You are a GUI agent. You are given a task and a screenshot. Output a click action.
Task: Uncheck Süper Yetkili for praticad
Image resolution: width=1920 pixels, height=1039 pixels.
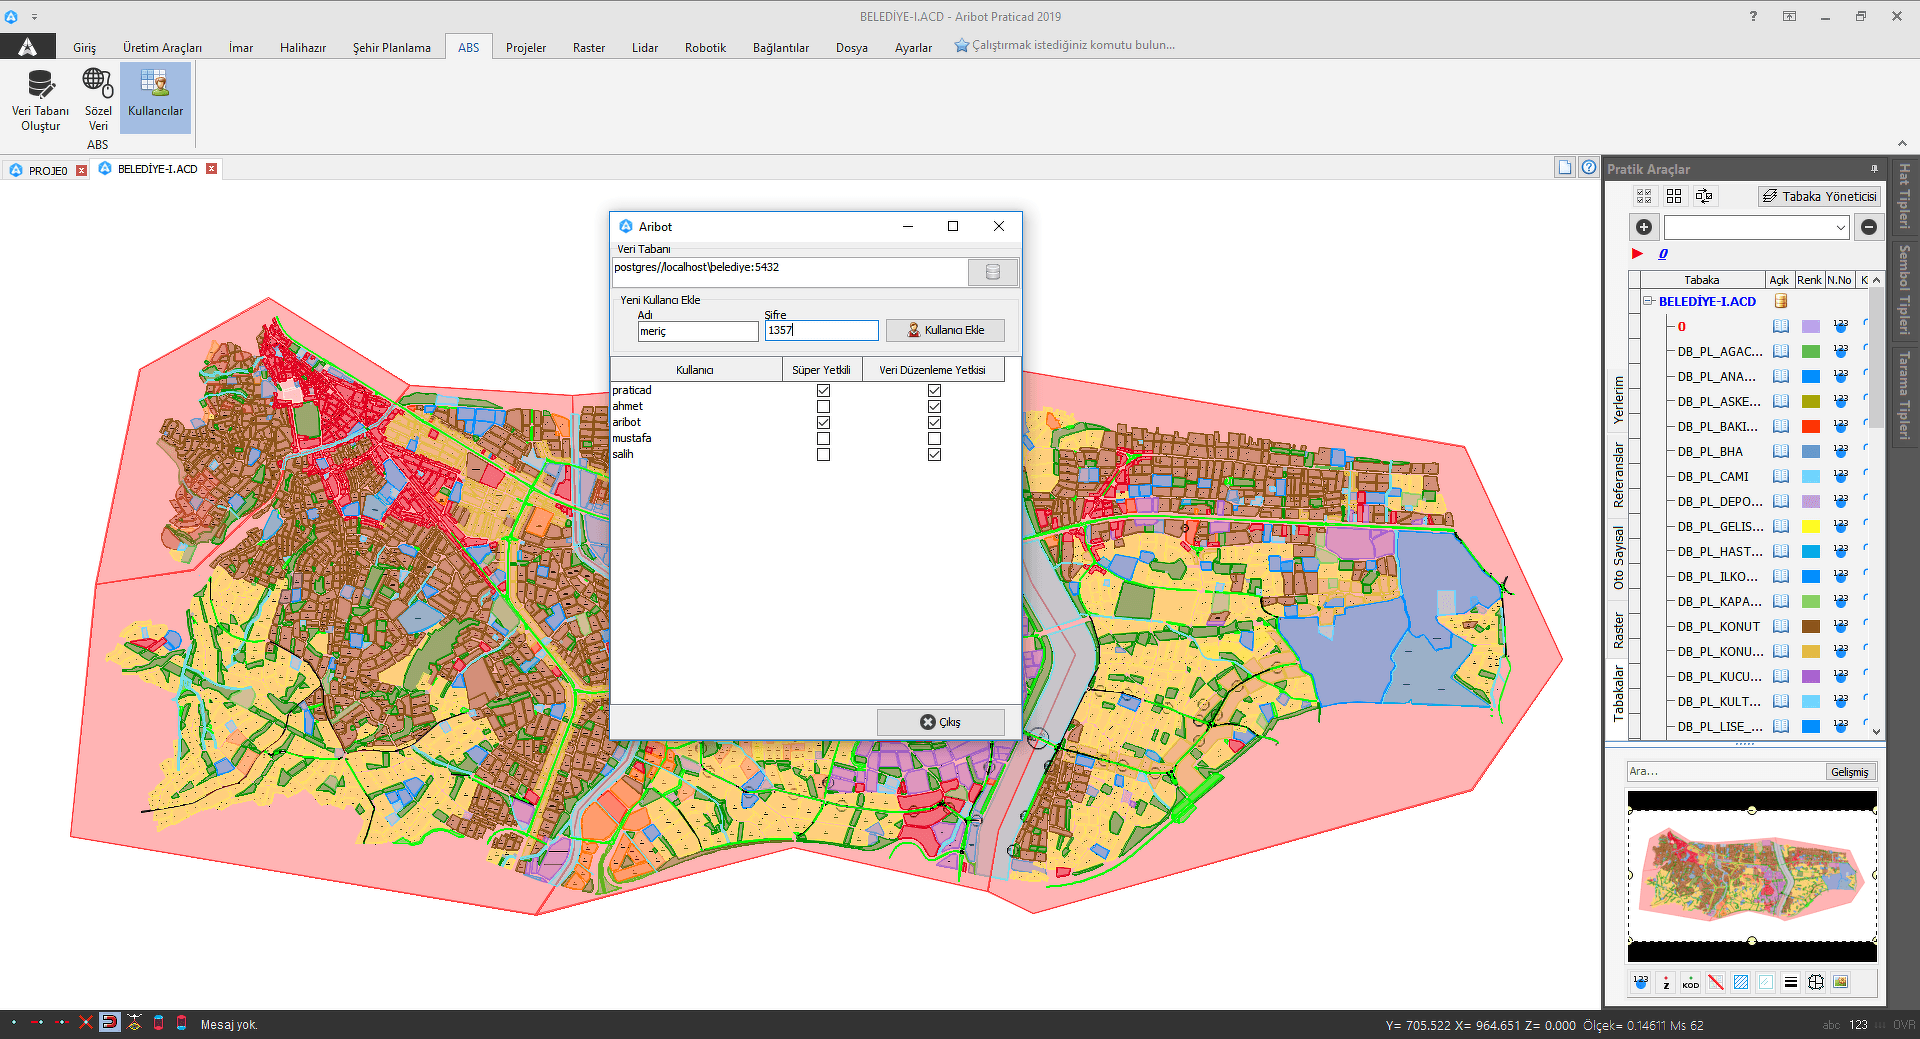click(823, 391)
